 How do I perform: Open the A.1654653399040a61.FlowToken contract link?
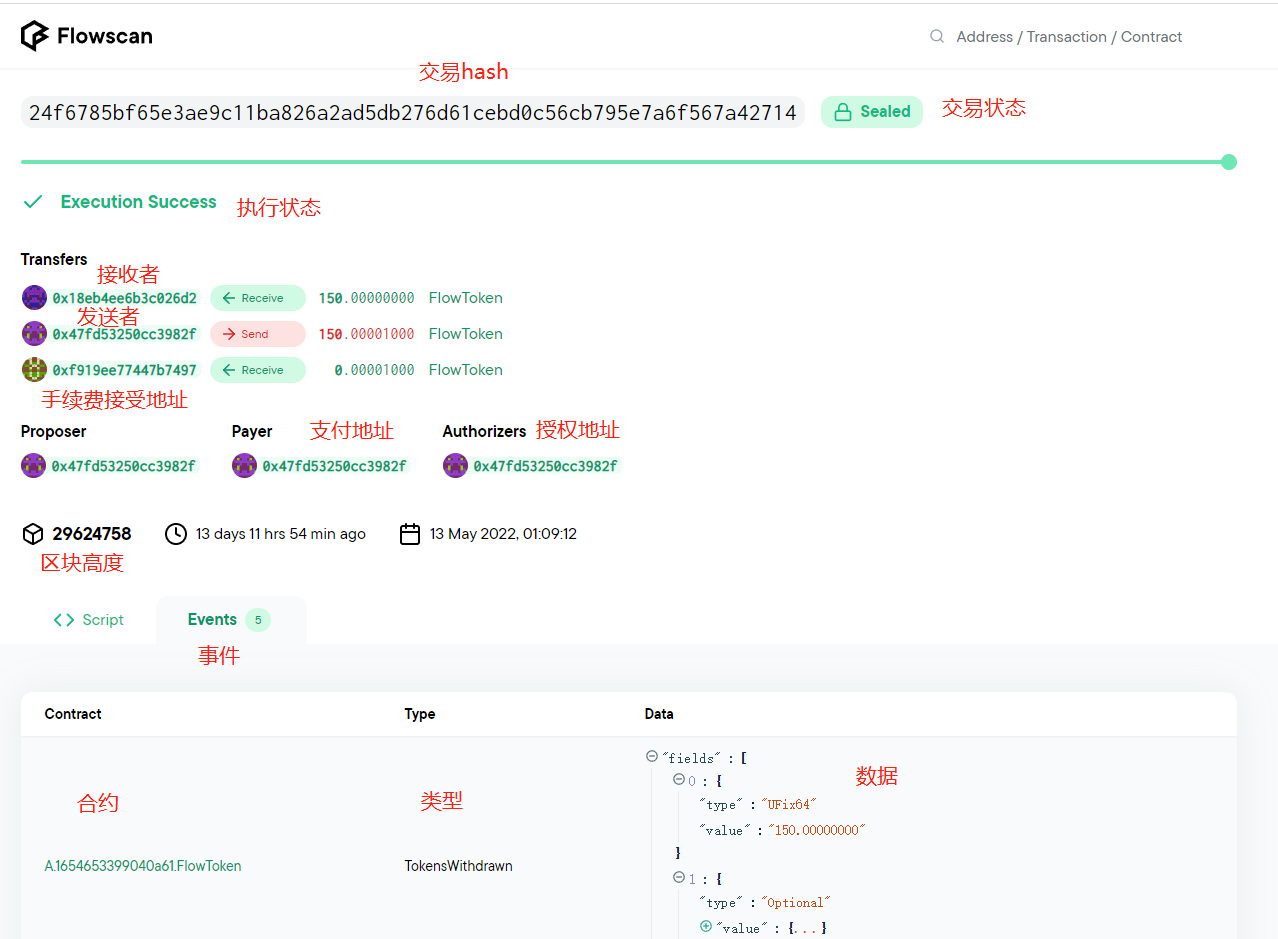[143, 866]
